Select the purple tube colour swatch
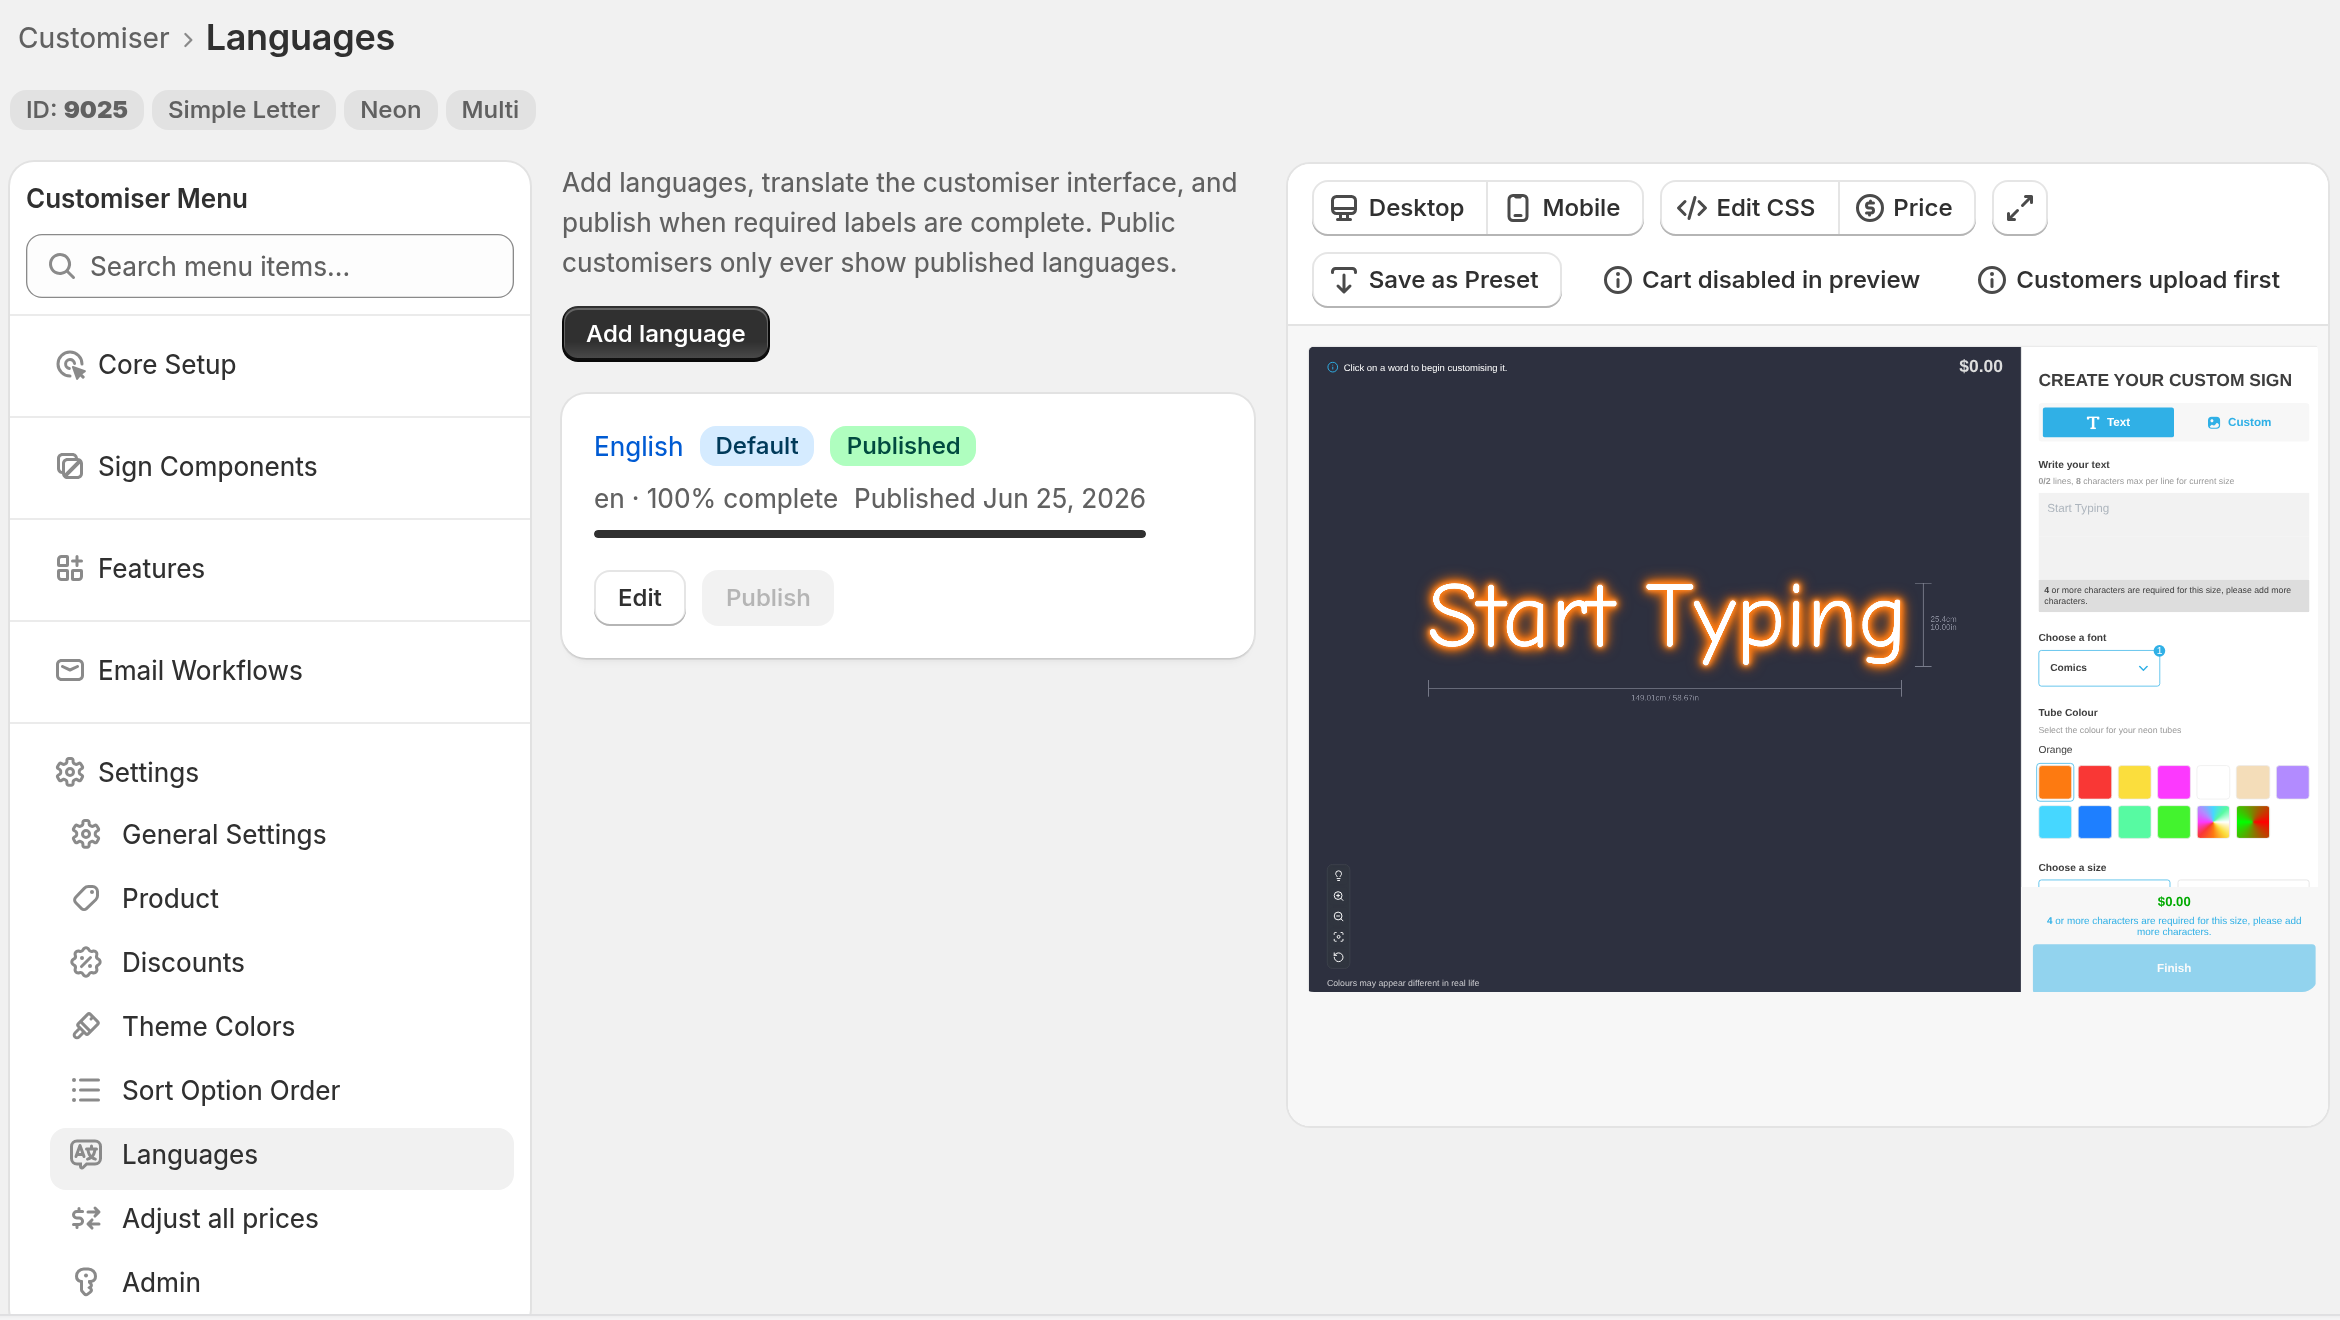Screen dimensions: 2340x1320 (2293, 782)
